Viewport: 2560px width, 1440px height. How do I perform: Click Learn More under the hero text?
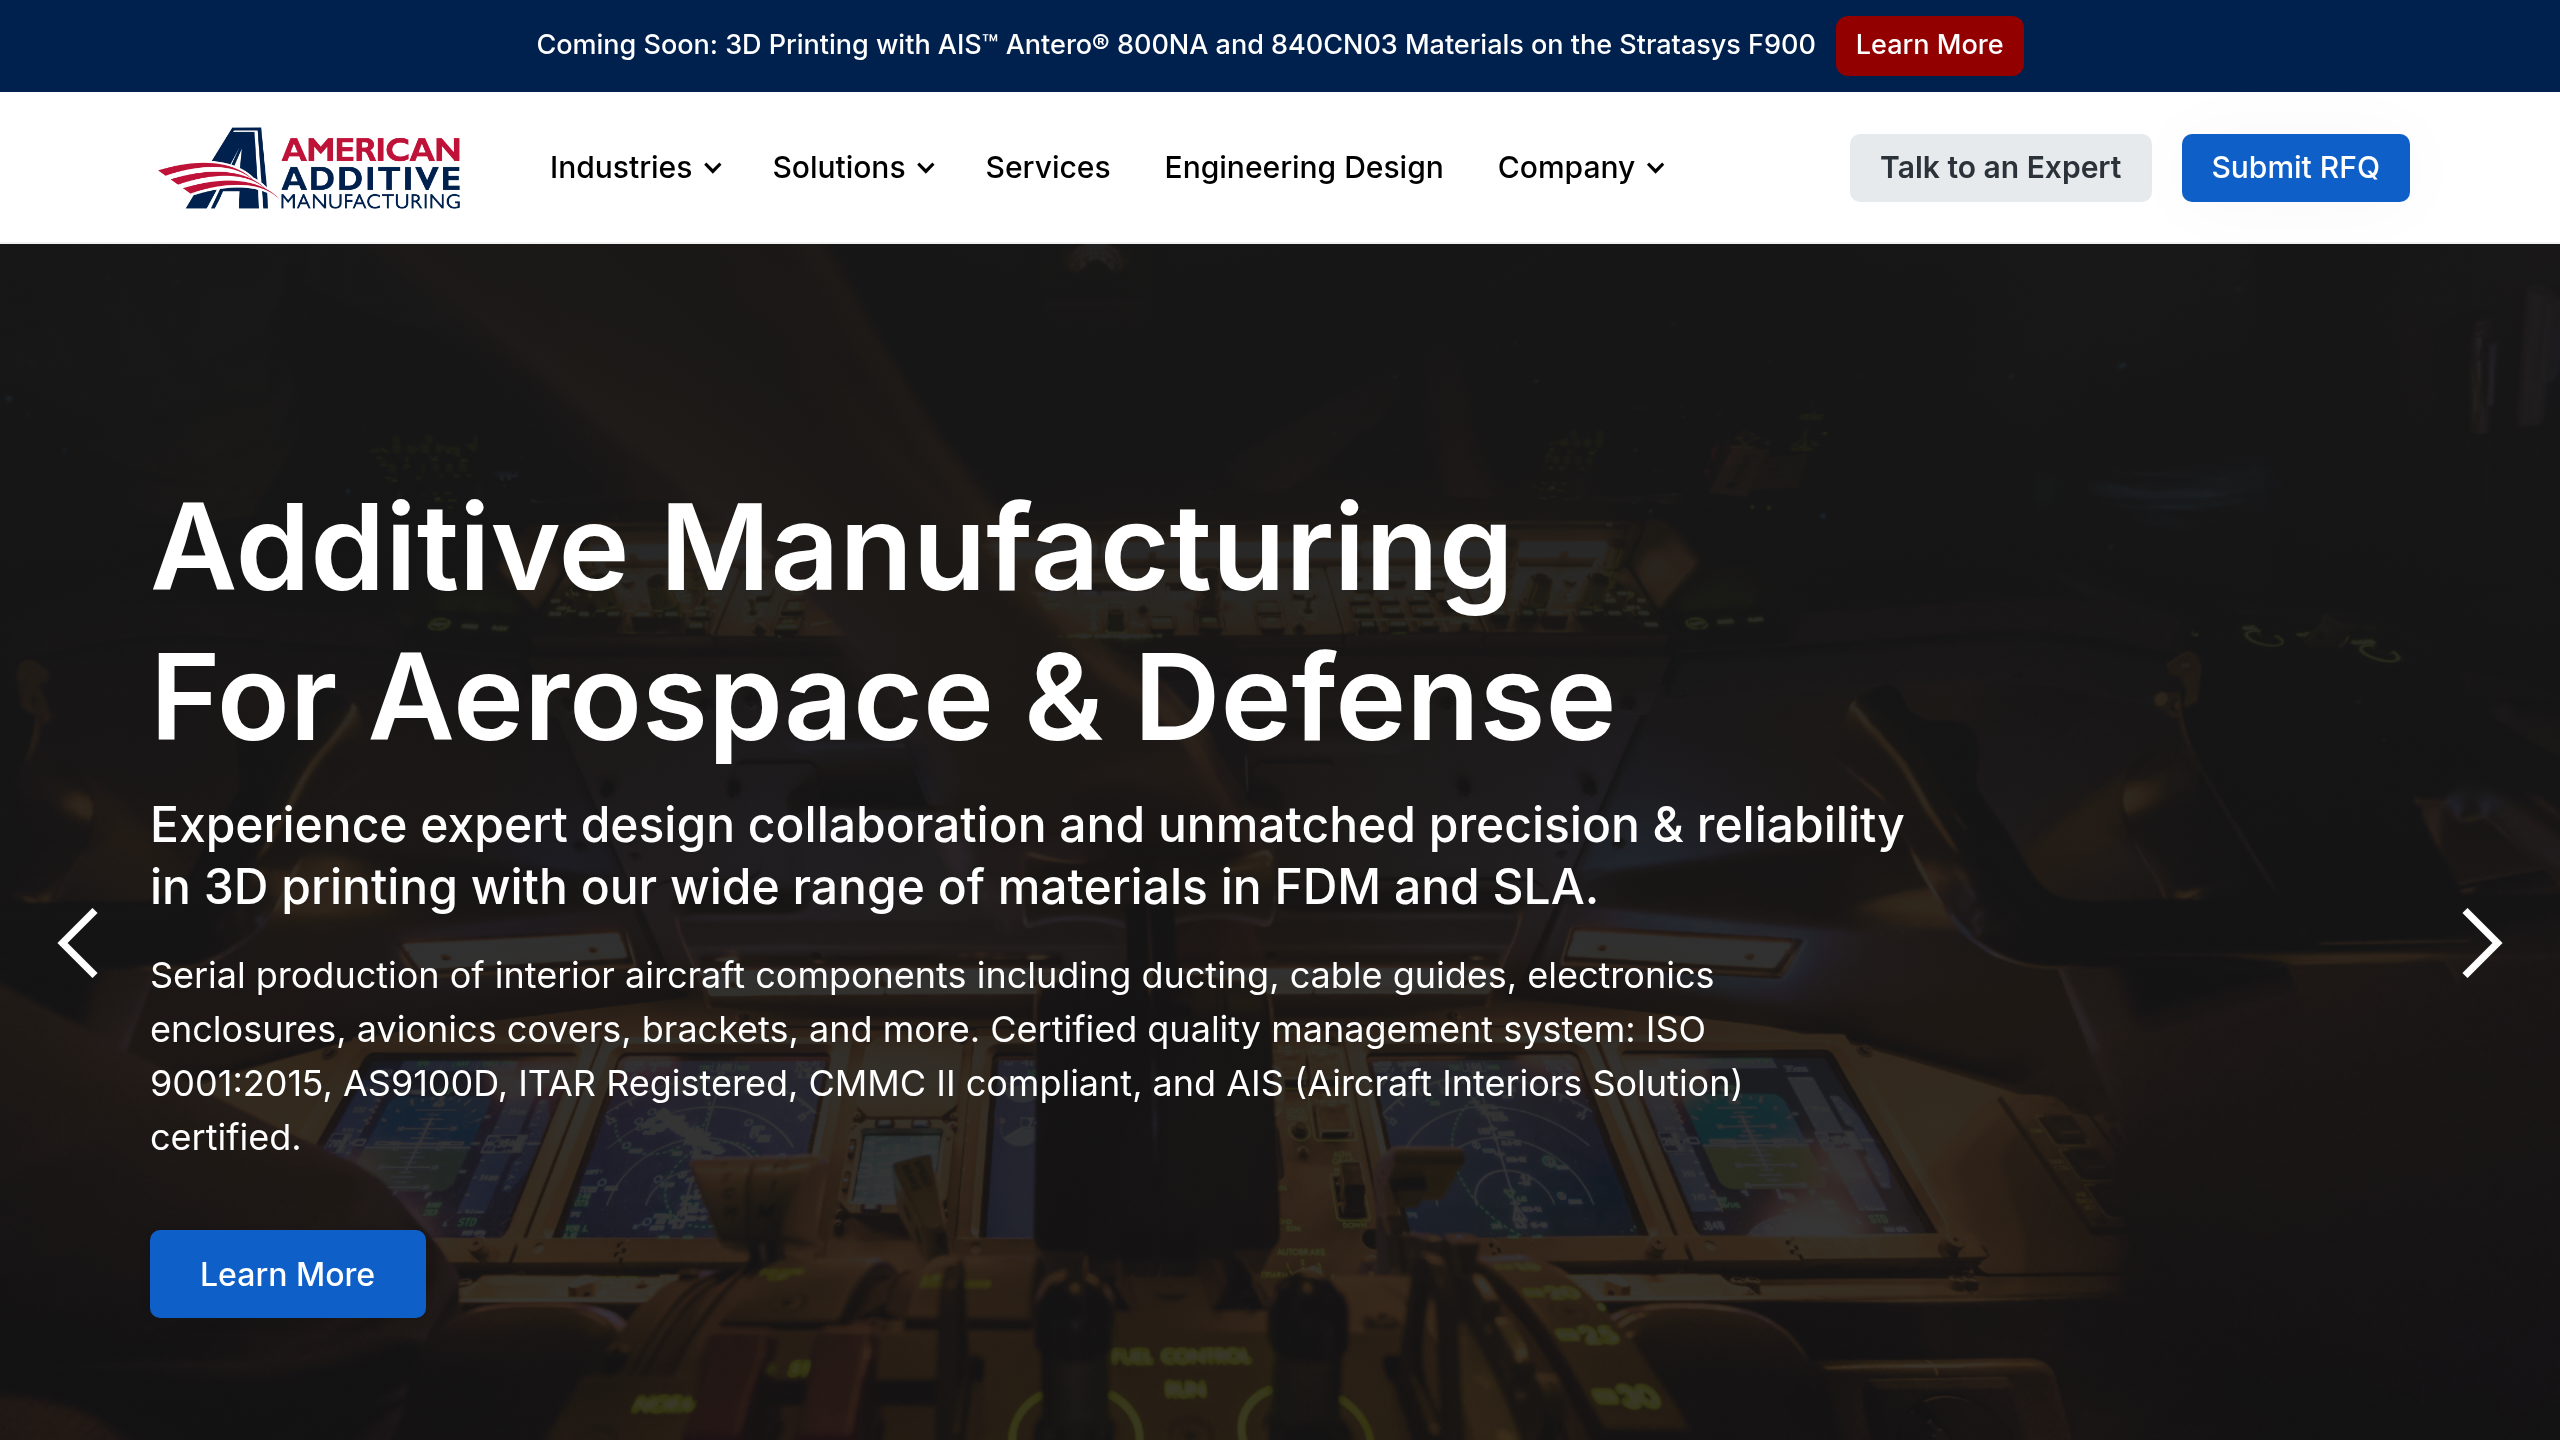(287, 1273)
